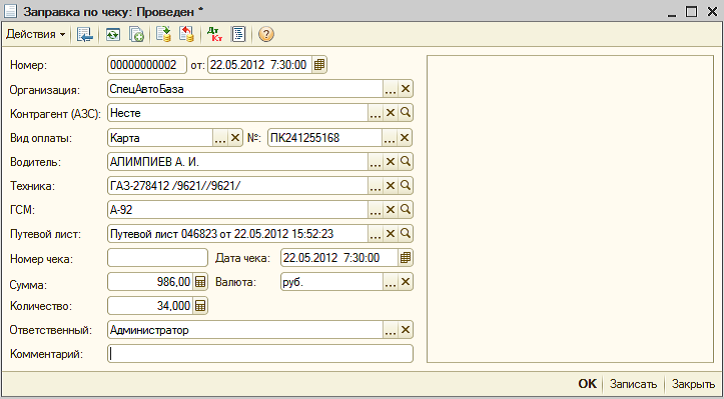Screen dimensions: 724x399
Task: Clear the Организация field with X
Action: tap(405, 89)
